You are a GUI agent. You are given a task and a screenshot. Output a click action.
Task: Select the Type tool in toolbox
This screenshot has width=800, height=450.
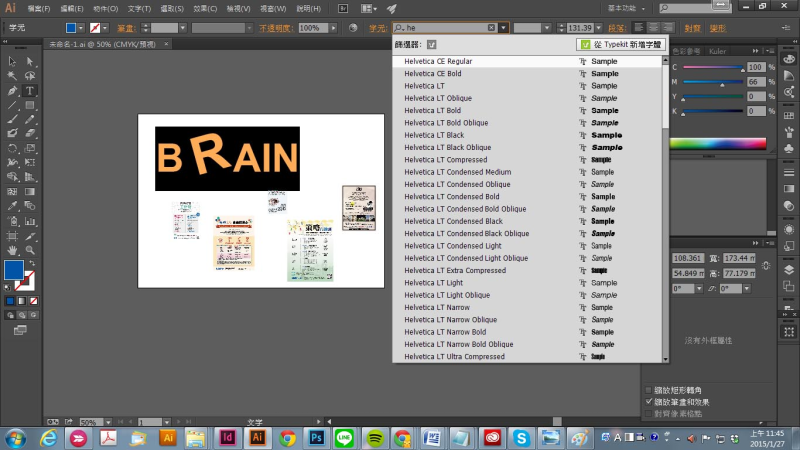pos(29,90)
